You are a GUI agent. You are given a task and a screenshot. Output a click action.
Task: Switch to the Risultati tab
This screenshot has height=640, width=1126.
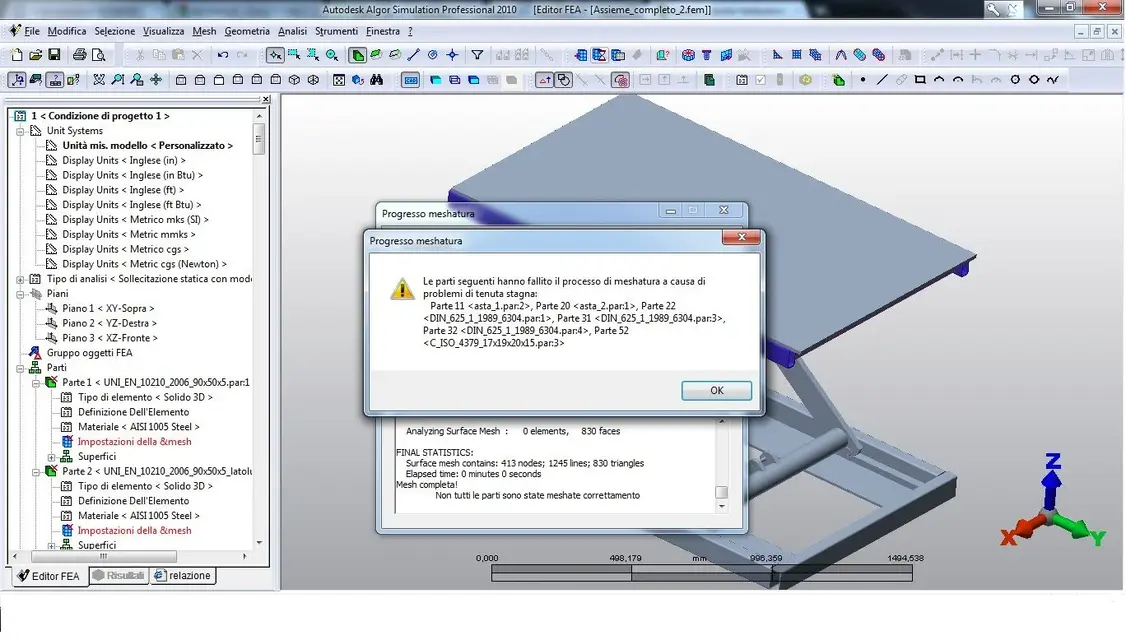point(118,575)
